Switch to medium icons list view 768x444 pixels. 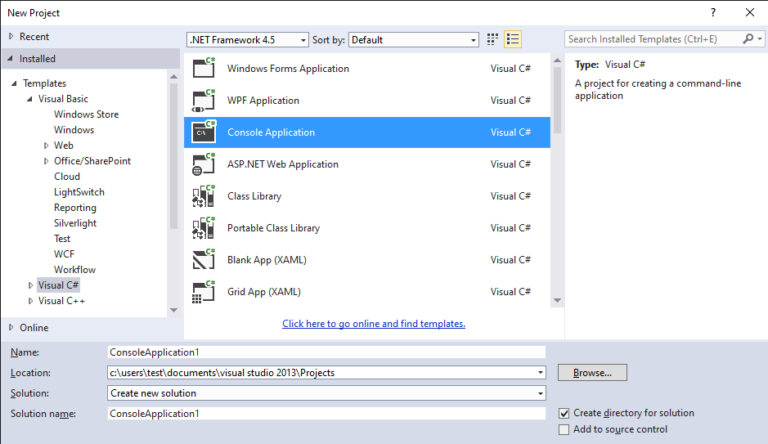coord(513,39)
